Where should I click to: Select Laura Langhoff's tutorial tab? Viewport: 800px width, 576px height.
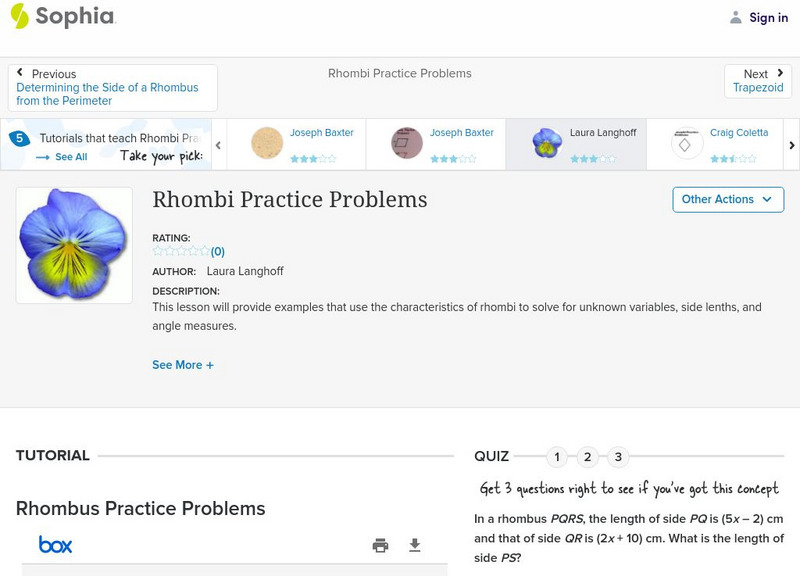point(575,144)
